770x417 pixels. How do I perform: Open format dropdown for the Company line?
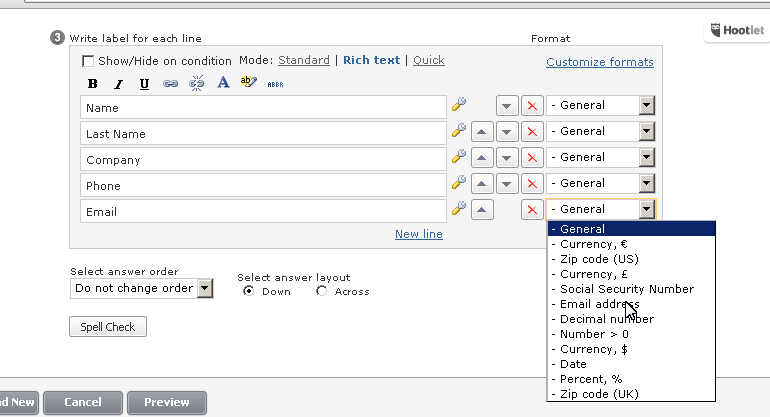pyautogui.click(x=601, y=157)
